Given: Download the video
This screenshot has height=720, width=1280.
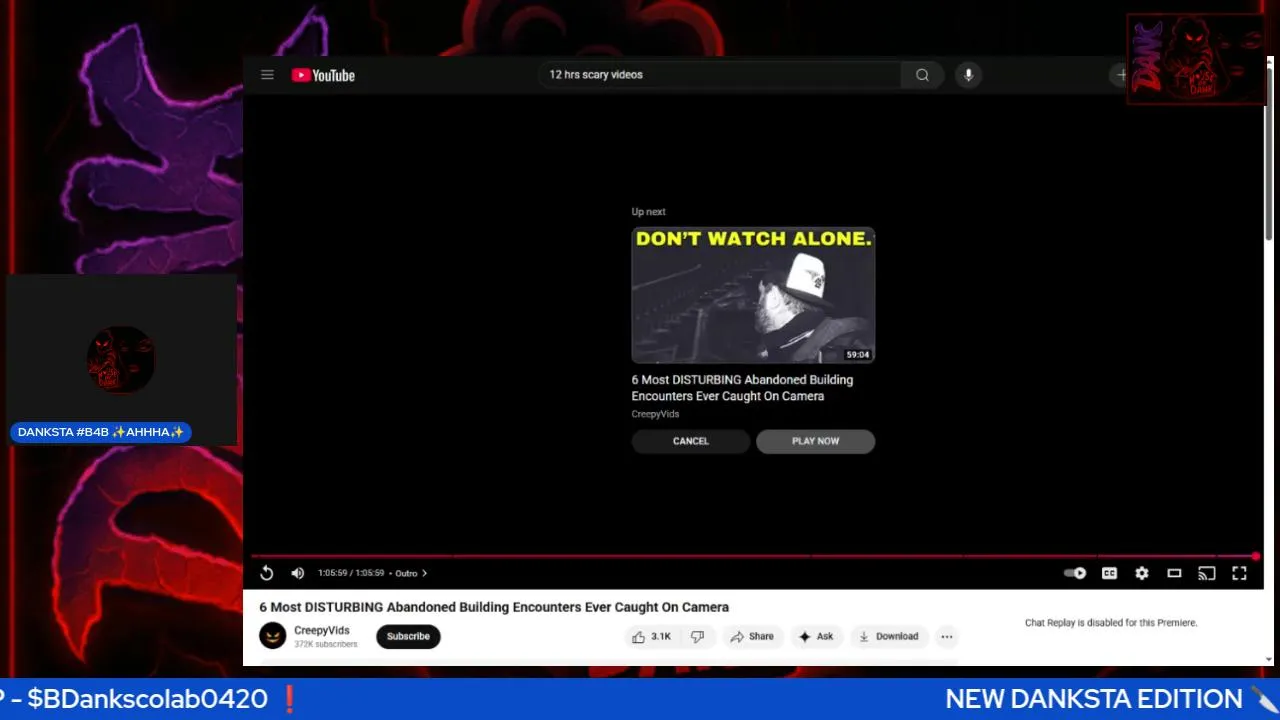Looking at the screenshot, I should point(888,636).
